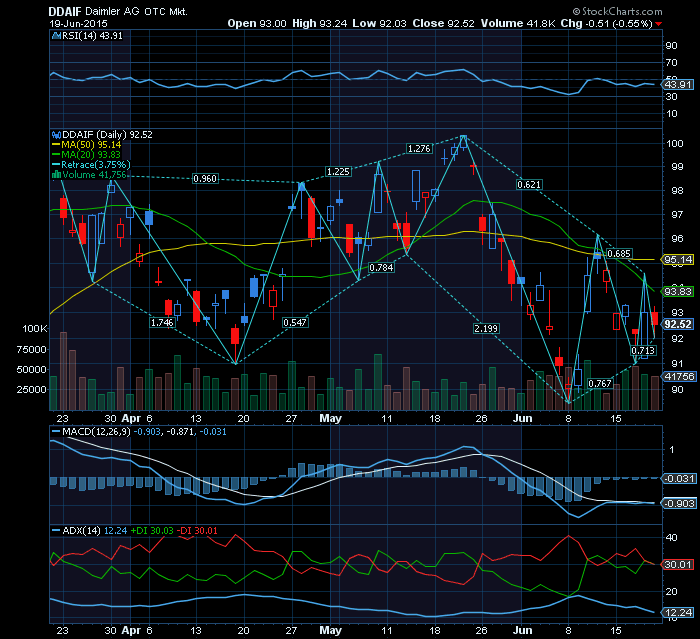This screenshot has width=700, height=639.
Task: Click the retracement label 0.767
Action: (x=600, y=384)
